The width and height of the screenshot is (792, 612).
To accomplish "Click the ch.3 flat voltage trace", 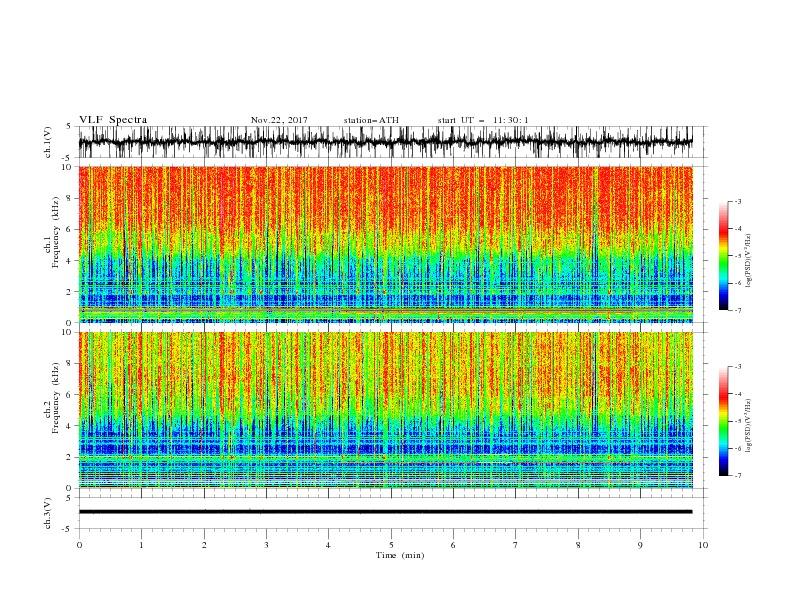I will pos(385,512).
